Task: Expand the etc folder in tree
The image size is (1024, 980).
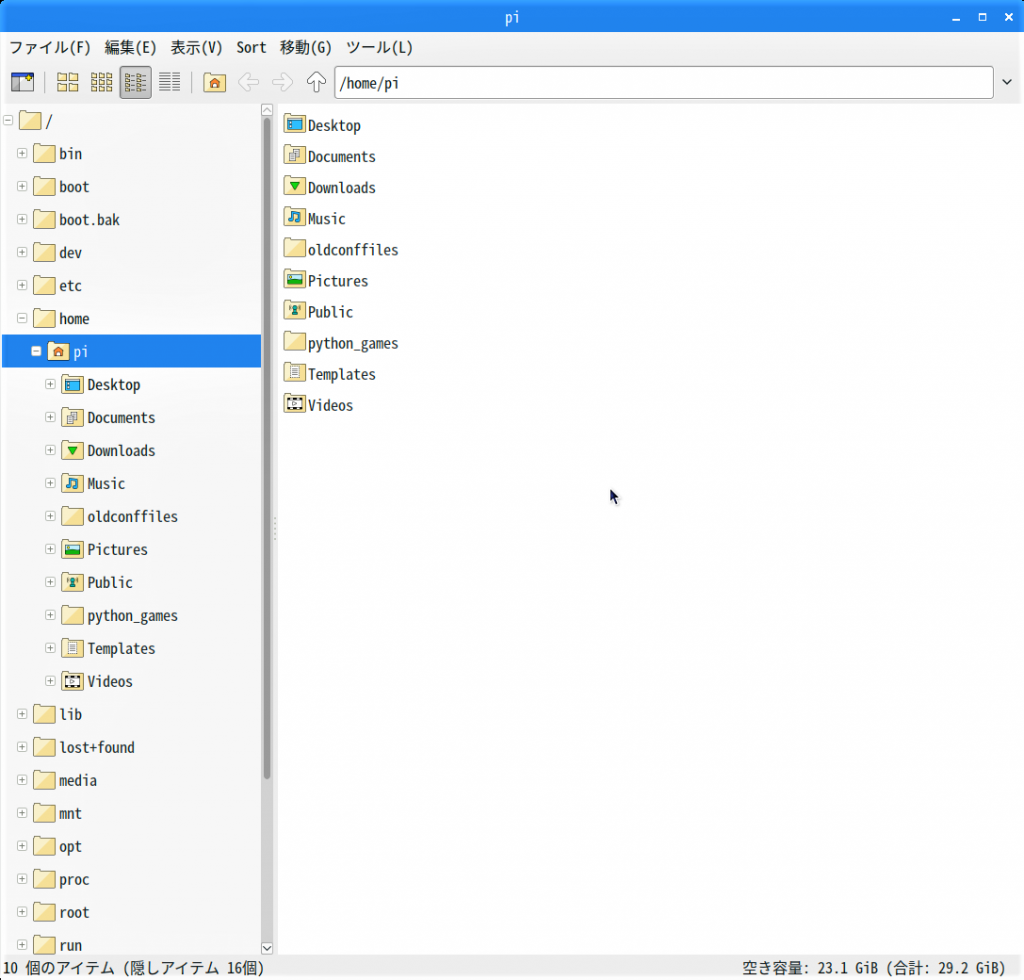Action: pos(22,285)
